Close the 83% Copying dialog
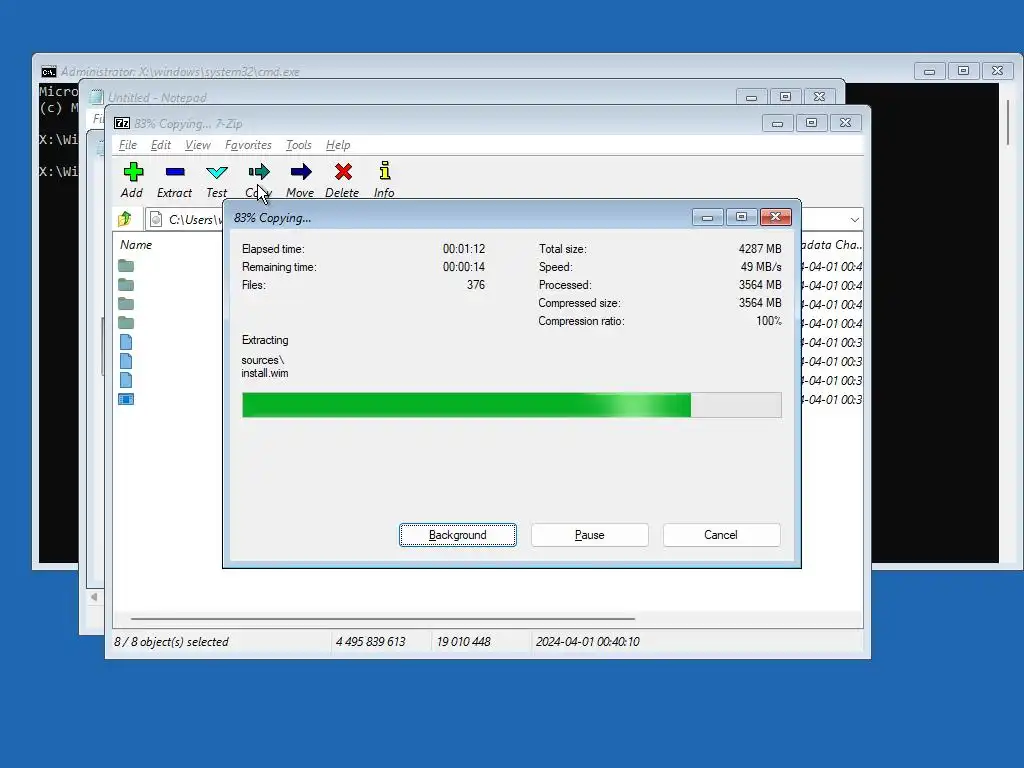The image size is (1024, 768). pyautogui.click(x=776, y=217)
